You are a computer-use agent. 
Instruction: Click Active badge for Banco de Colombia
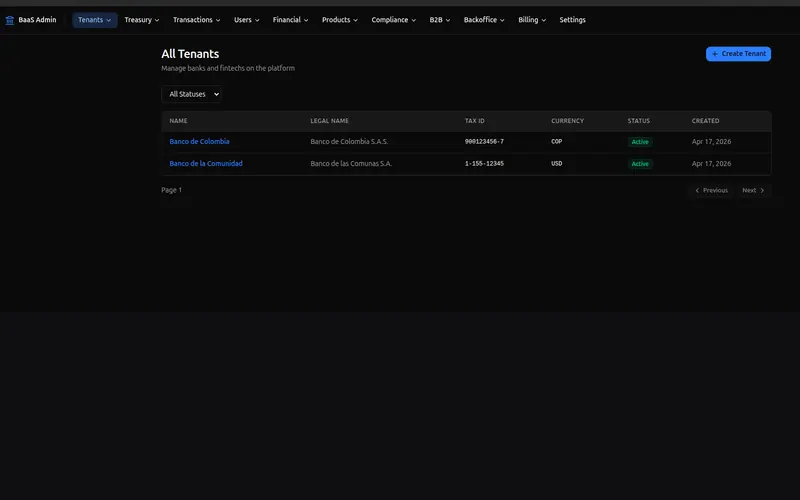640,142
